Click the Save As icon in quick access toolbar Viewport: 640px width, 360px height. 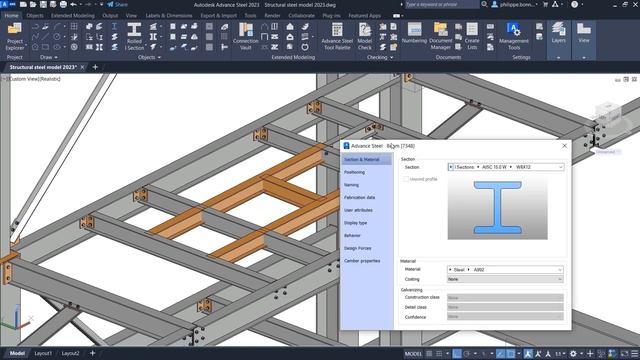click(x=53, y=4)
